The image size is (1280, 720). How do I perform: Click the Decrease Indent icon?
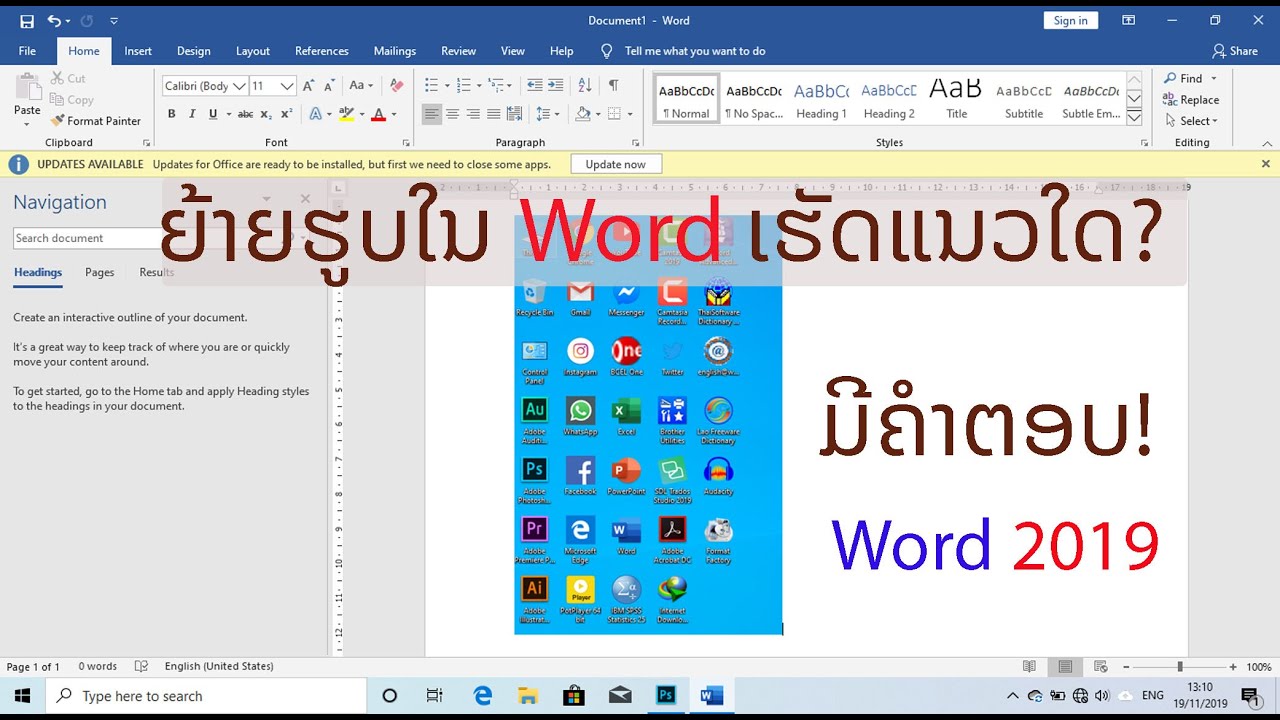[535, 86]
